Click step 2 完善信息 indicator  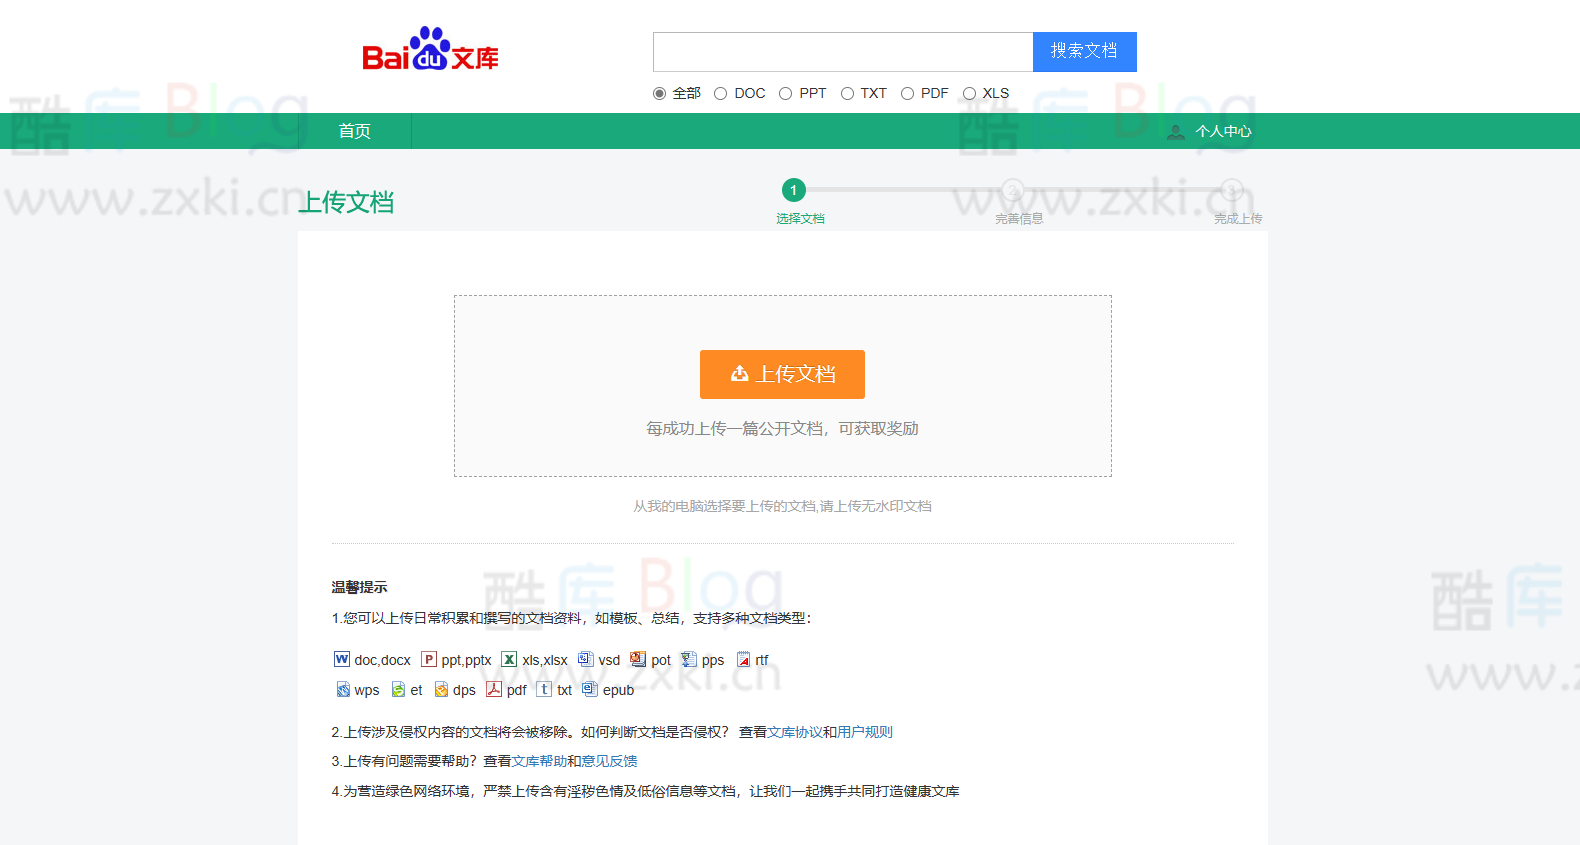pyautogui.click(x=1013, y=190)
